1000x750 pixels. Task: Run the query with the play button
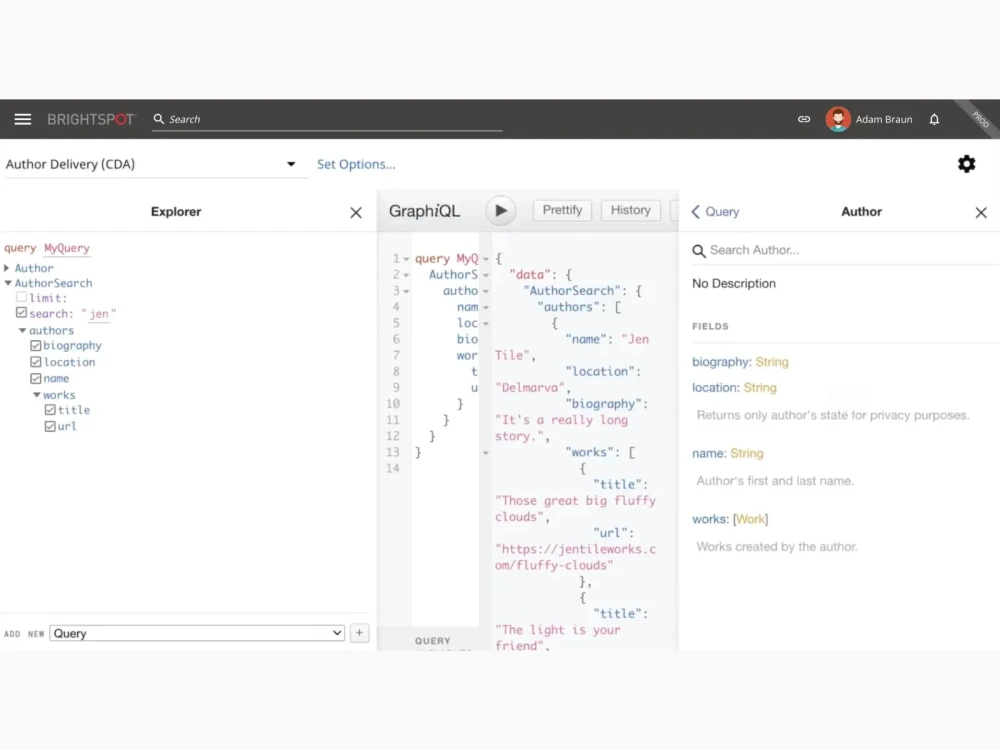500,210
